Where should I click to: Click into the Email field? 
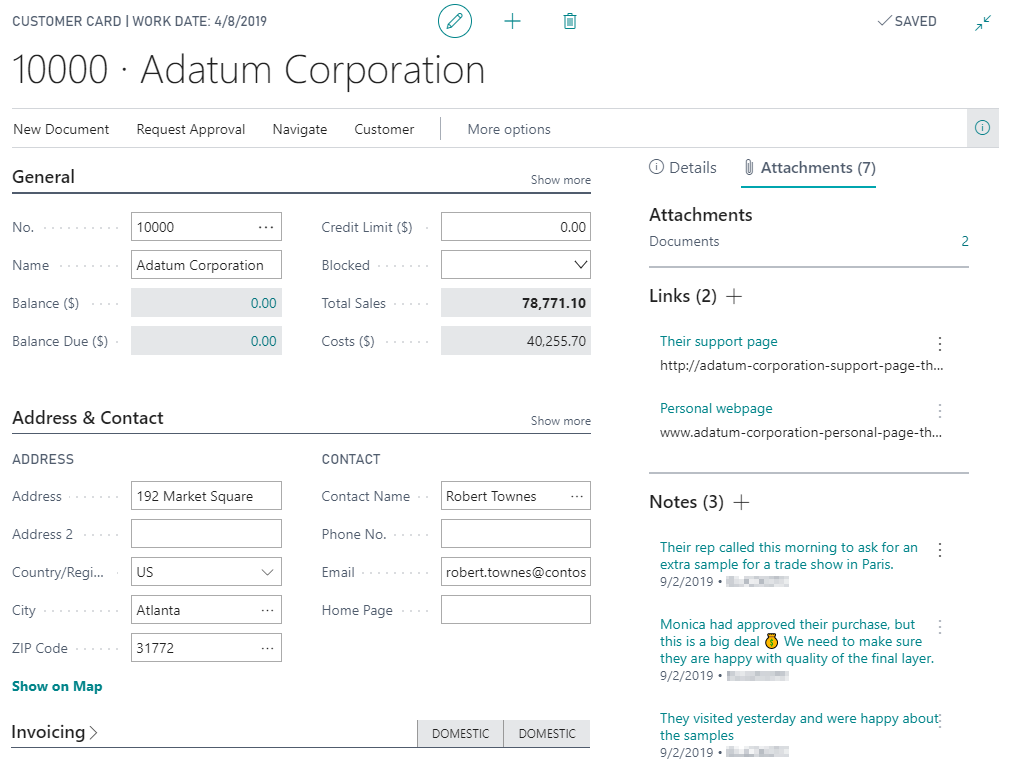515,572
